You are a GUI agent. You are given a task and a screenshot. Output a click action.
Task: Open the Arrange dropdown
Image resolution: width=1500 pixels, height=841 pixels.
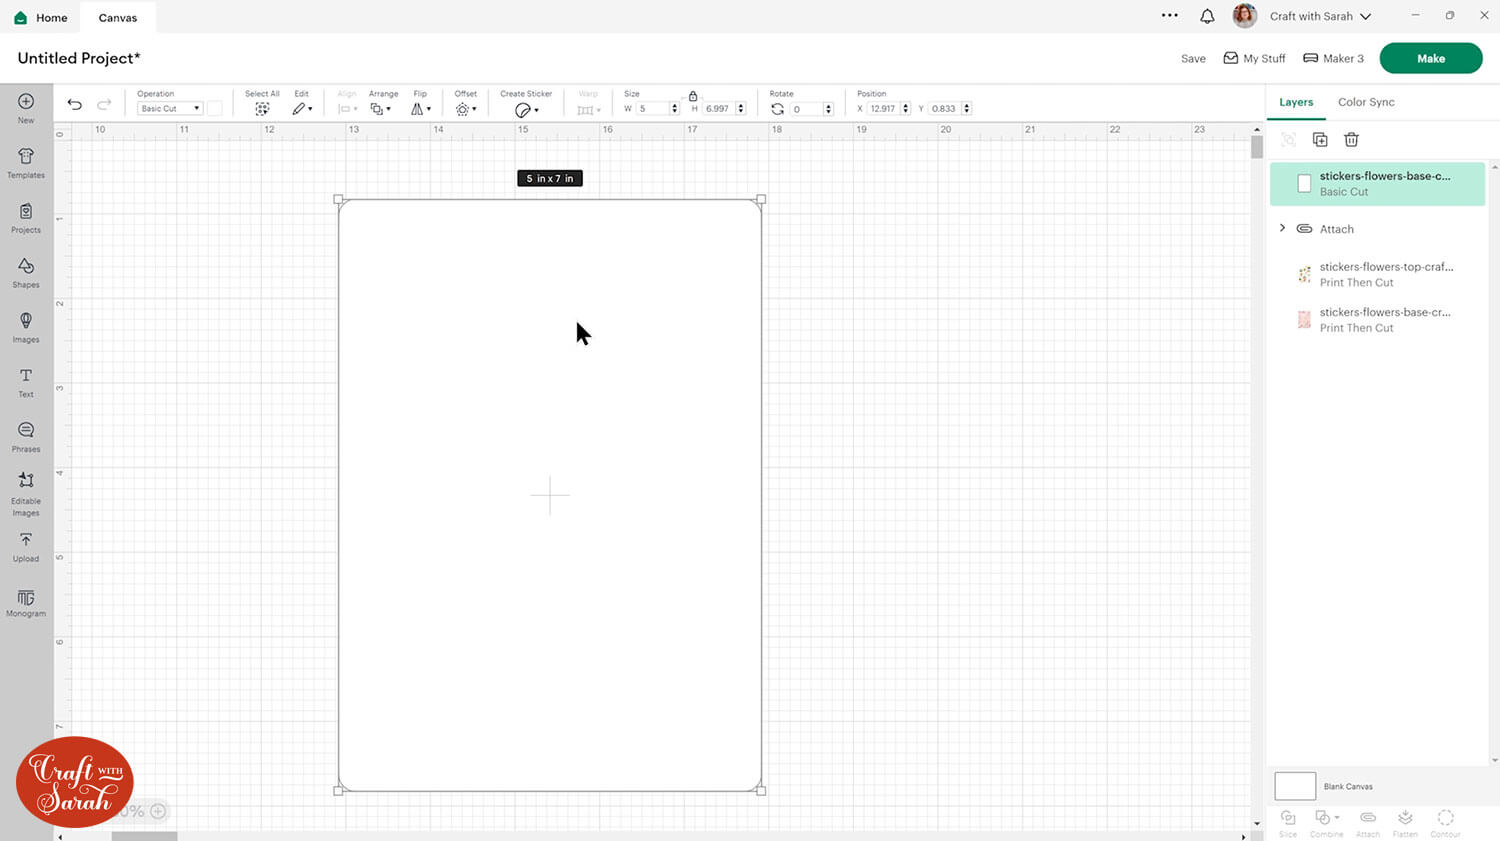click(381, 109)
